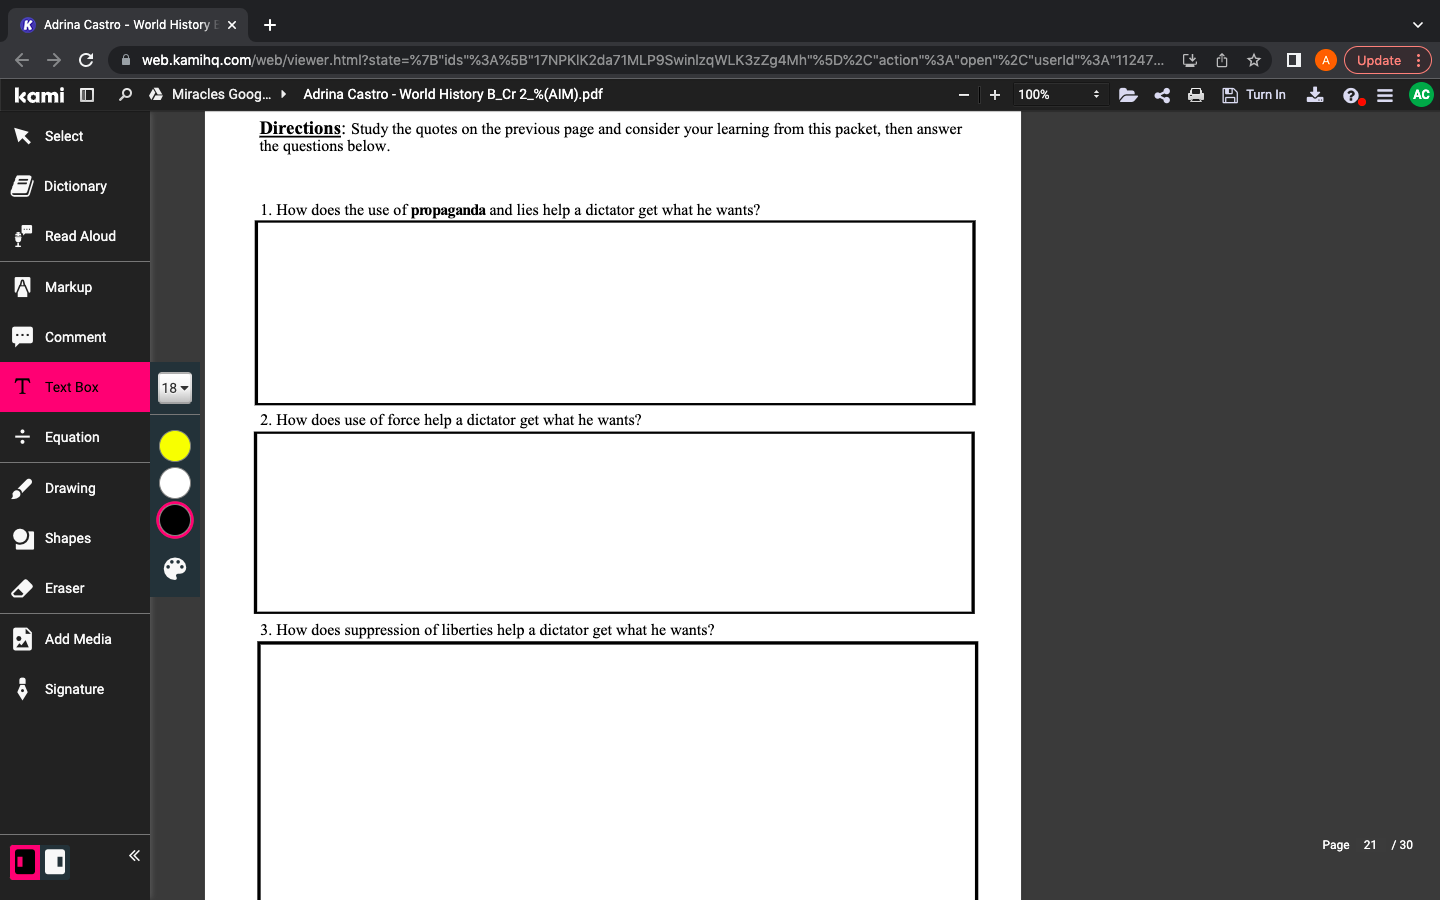Open the hamburger menu in Kami toolbar
1440x900 pixels.
[x=1385, y=95]
